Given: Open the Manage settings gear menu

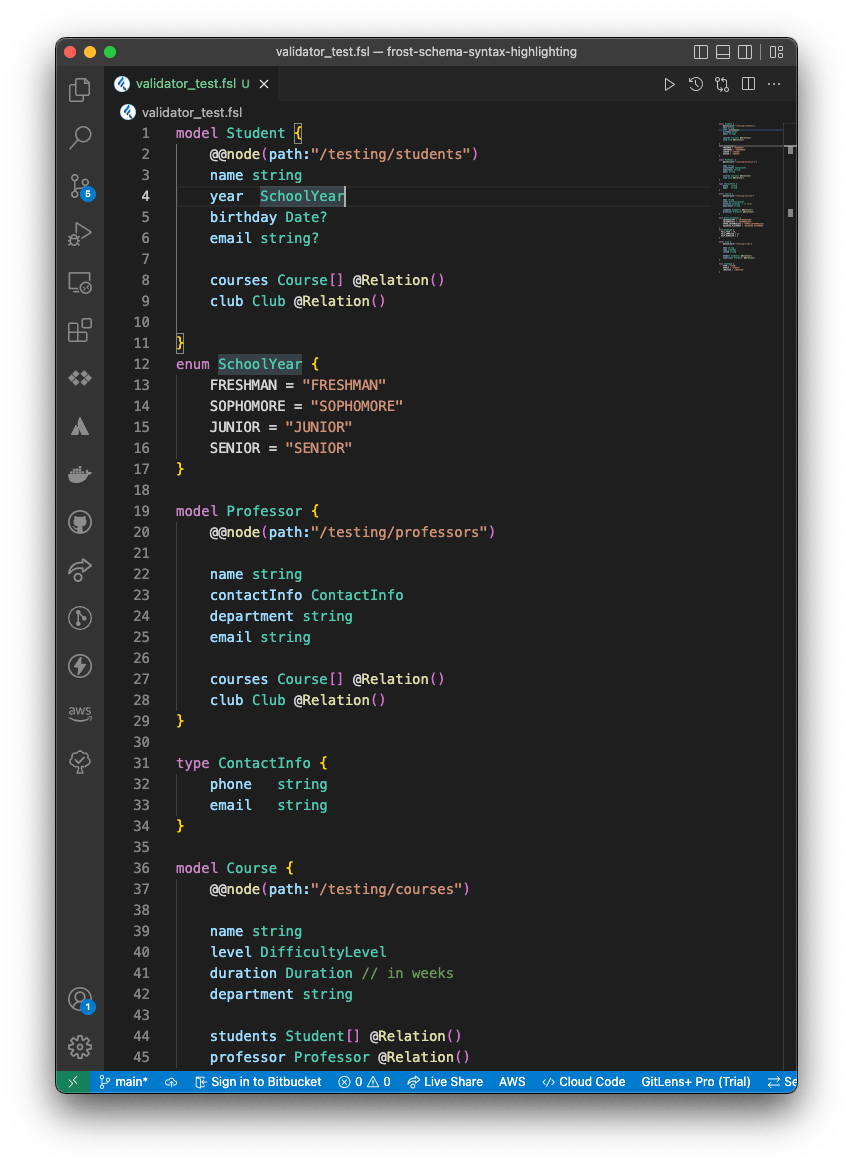Looking at the screenshot, I should (80, 1046).
